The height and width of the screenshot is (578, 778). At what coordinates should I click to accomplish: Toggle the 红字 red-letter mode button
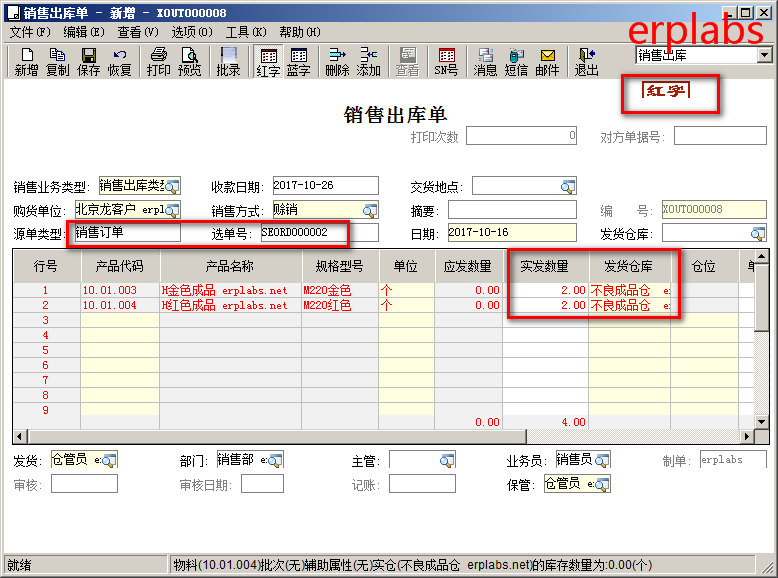tap(268, 62)
